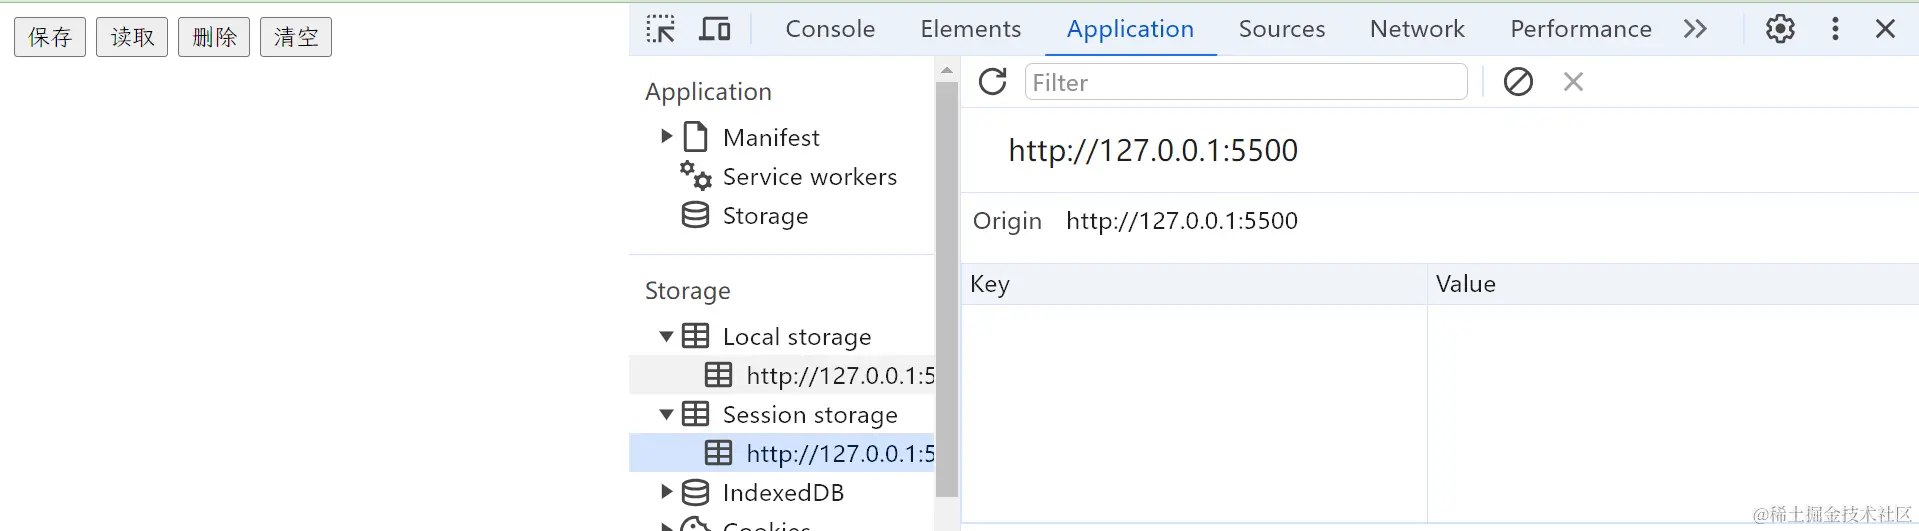Click the Filter input field
Image resolution: width=1919 pixels, height=531 pixels.
tap(1245, 82)
